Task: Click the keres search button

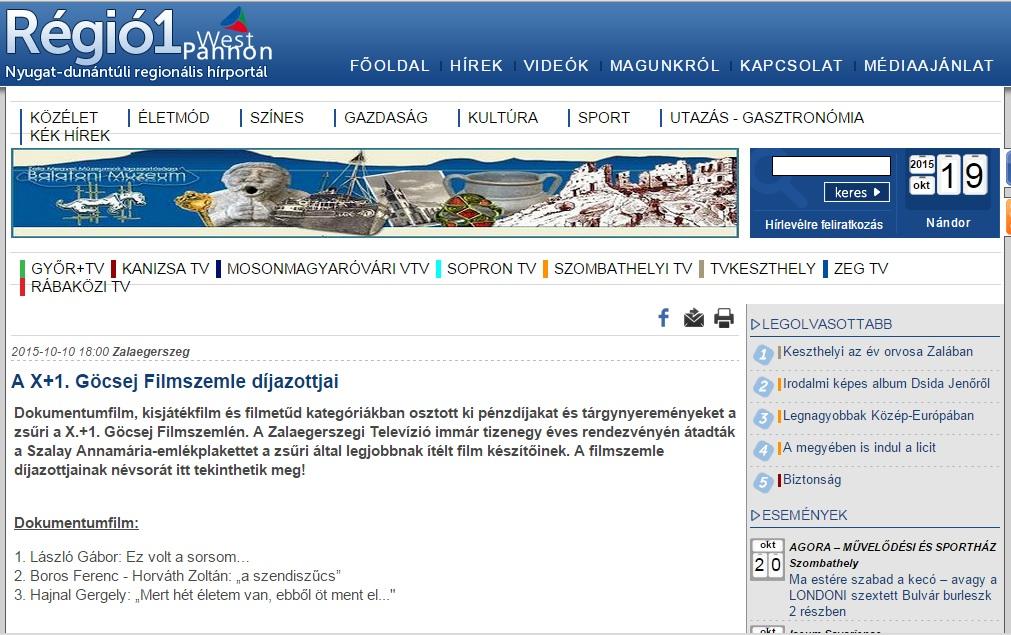Action: 857,192
